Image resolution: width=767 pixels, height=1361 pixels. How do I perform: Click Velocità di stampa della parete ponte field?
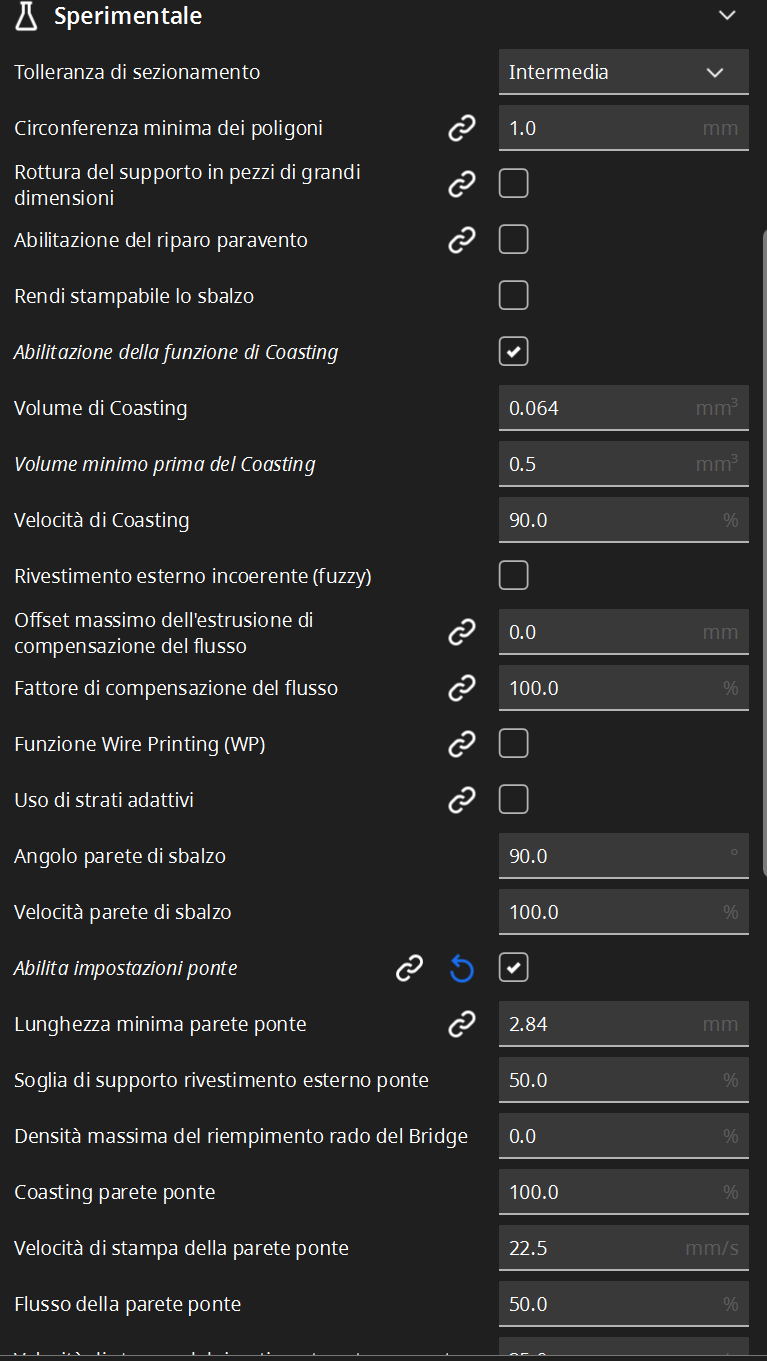pyautogui.click(x=624, y=1248)
